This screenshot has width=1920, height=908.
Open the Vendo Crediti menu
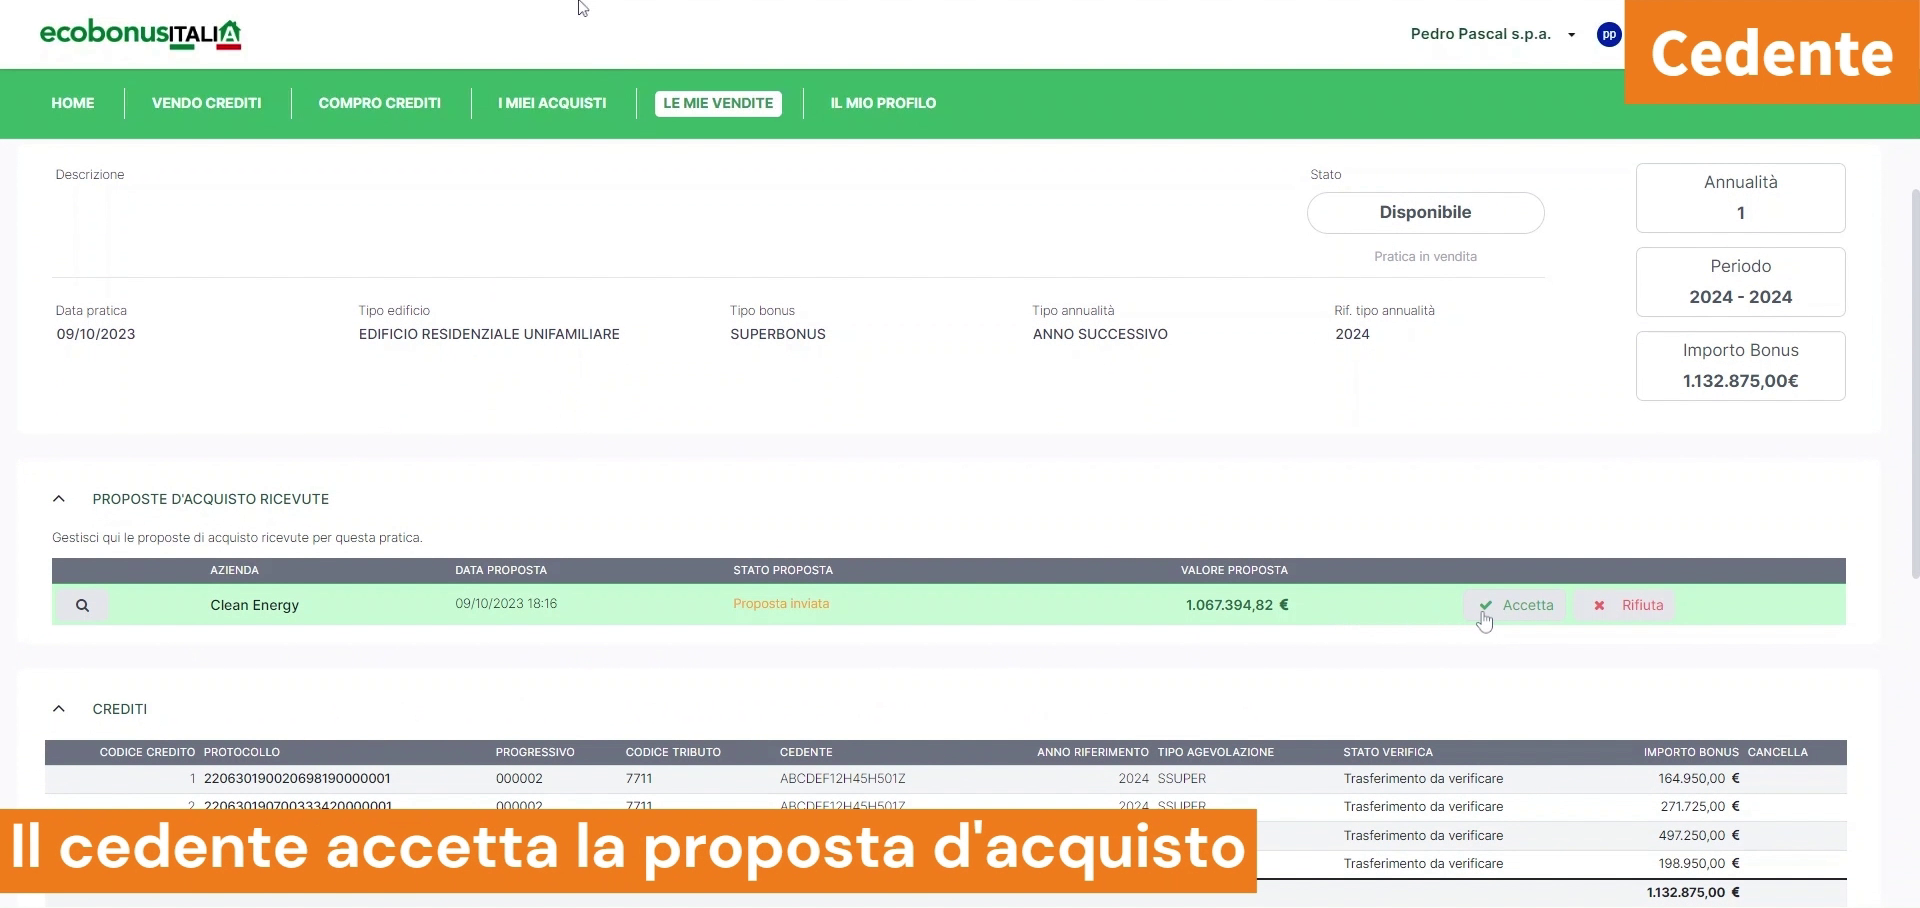point(206,103)
